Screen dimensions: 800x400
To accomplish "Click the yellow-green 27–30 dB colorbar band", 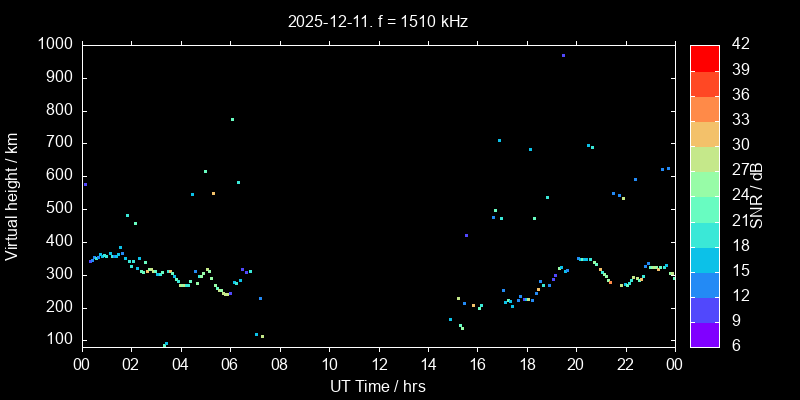I will tap(704, 159).
